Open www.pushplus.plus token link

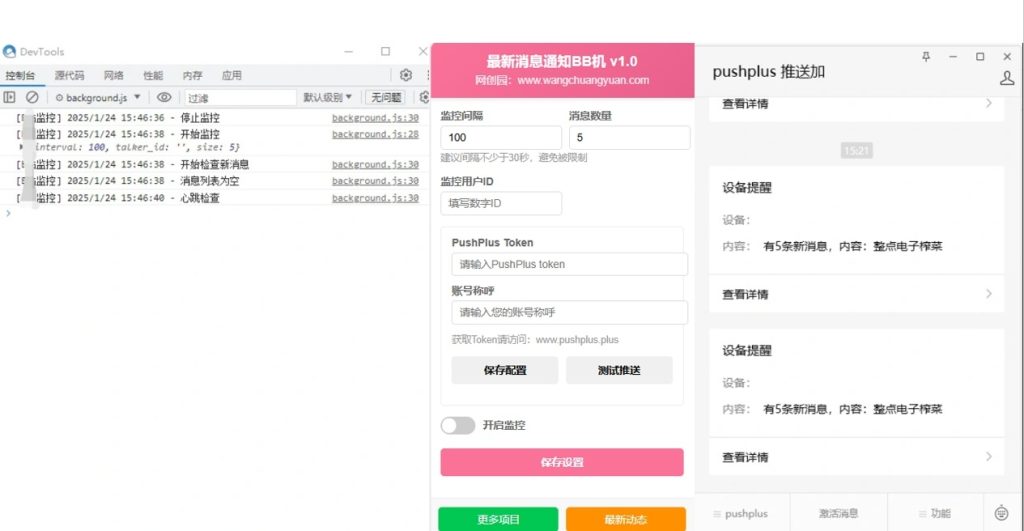577,340
